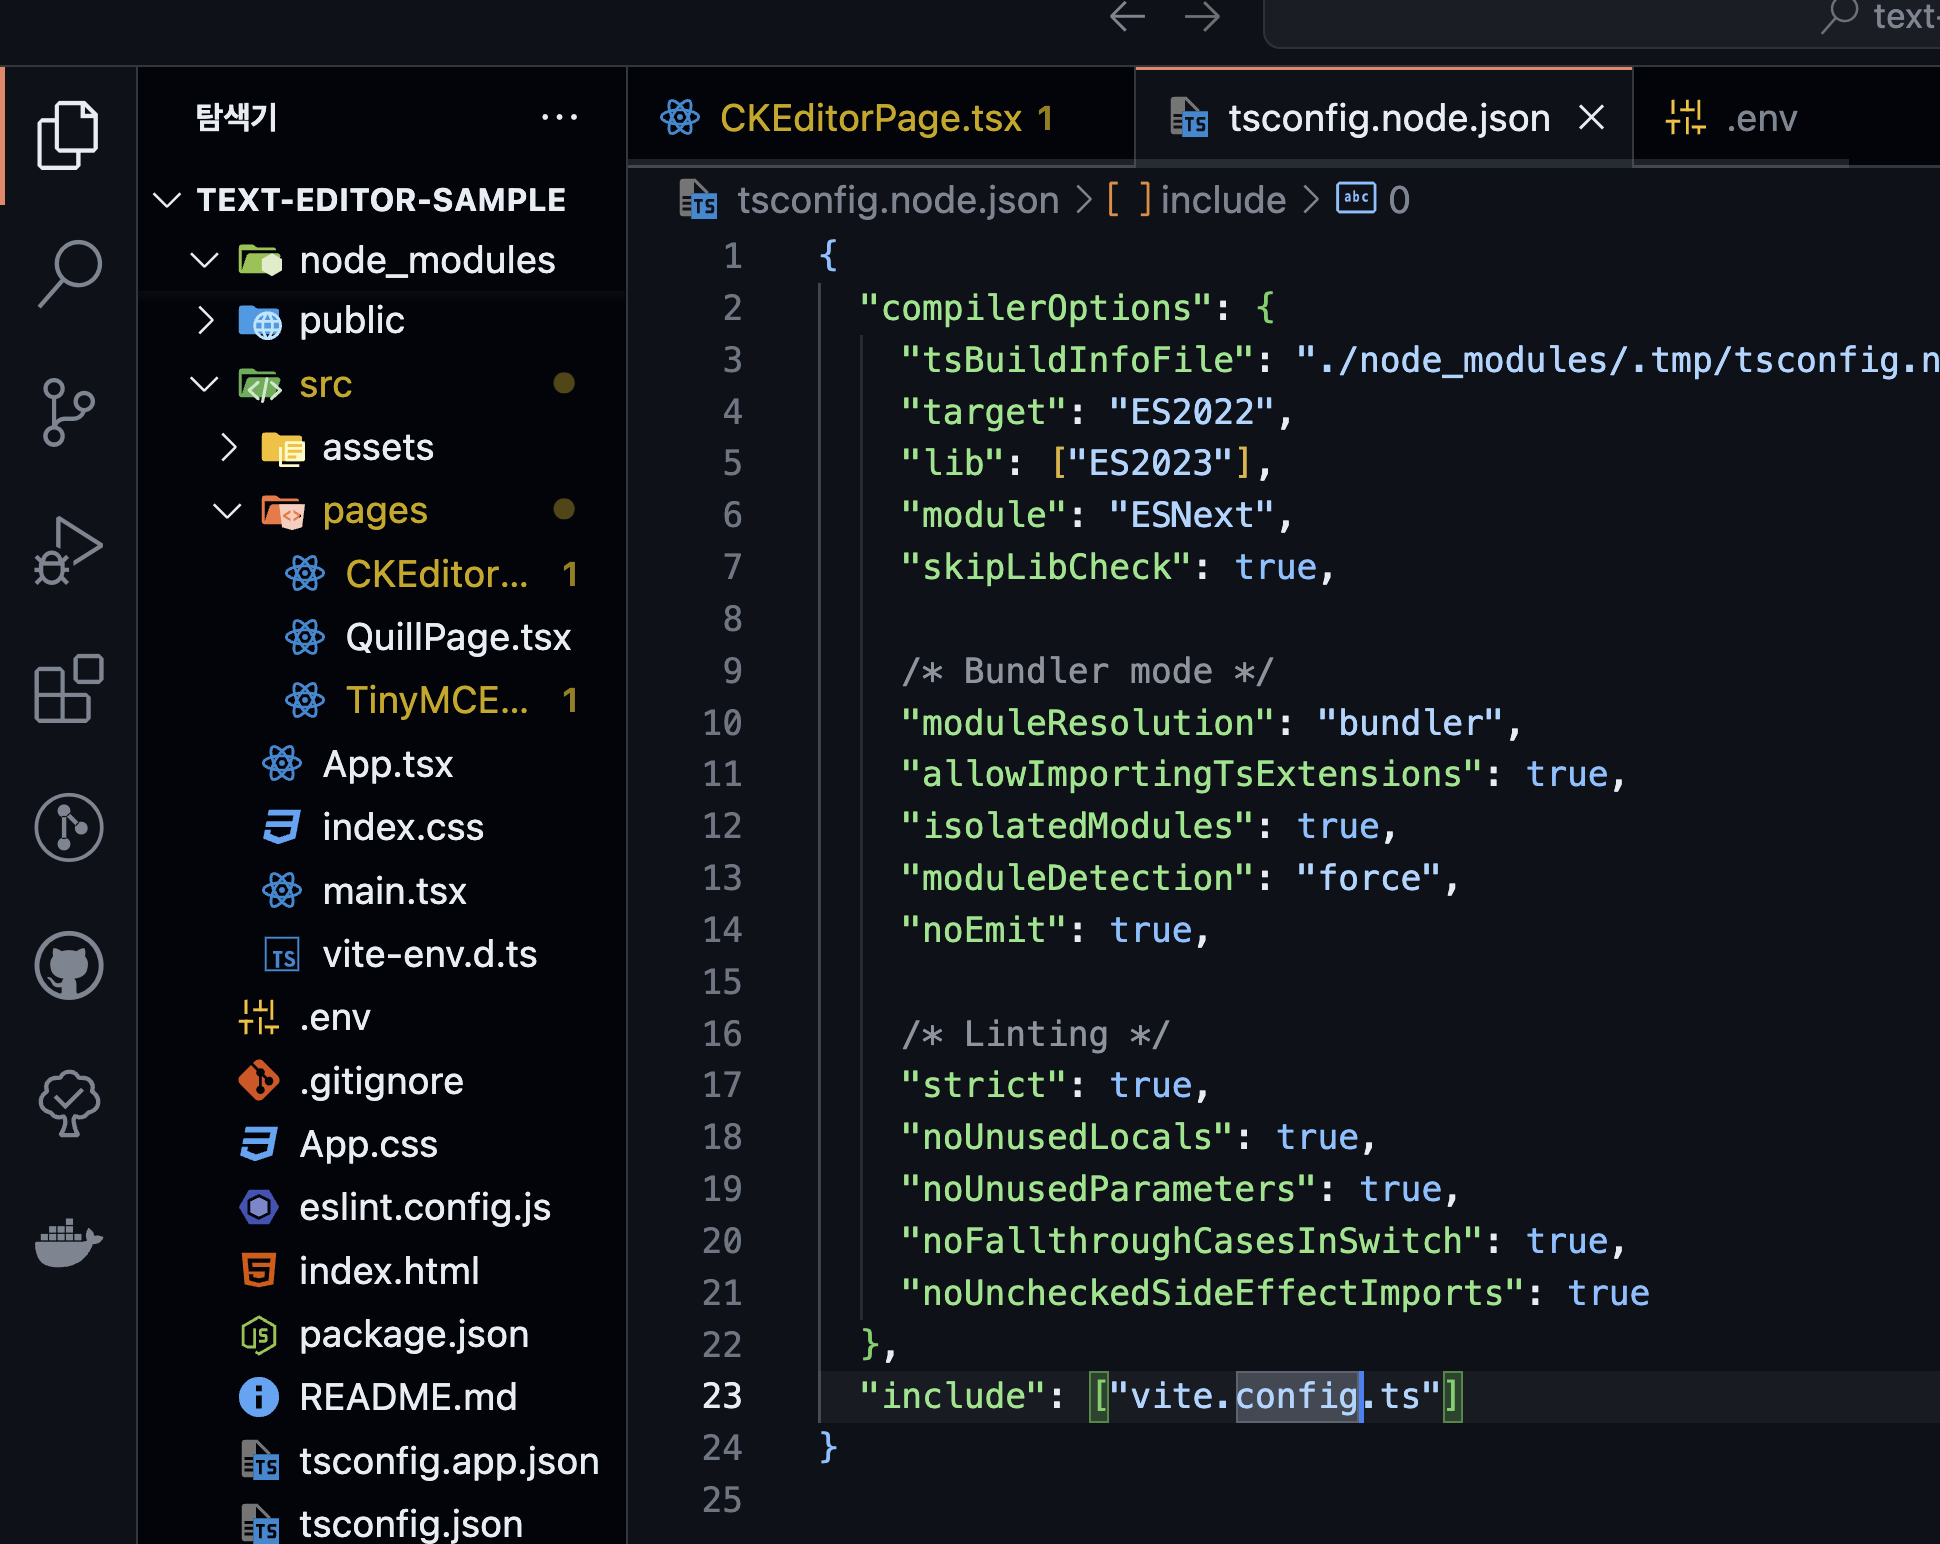The image size is (1940, 1544).
Task: Expand the public folder
Action: [x=205, y=321]
